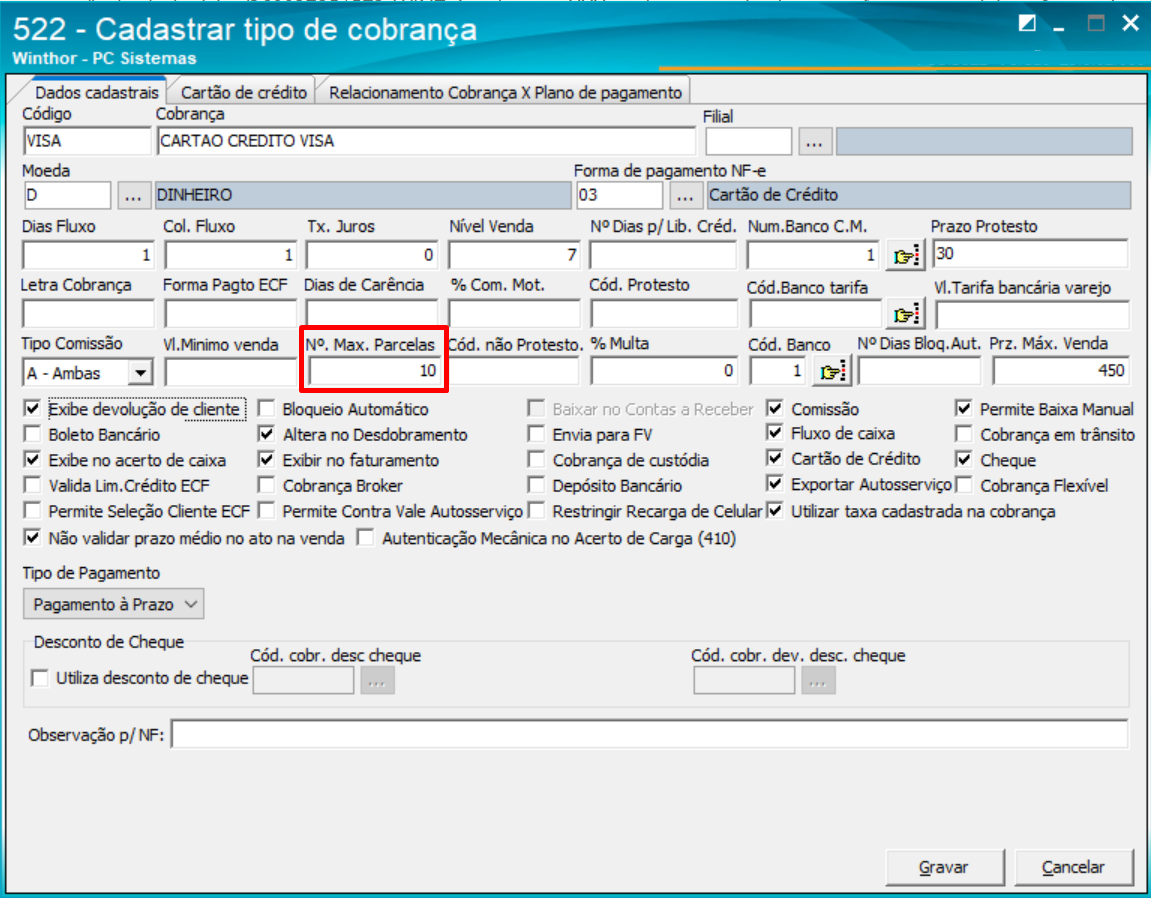Focus the Cobrança description field
Viewport: 1151px width, 898px height.
[426, 141]
